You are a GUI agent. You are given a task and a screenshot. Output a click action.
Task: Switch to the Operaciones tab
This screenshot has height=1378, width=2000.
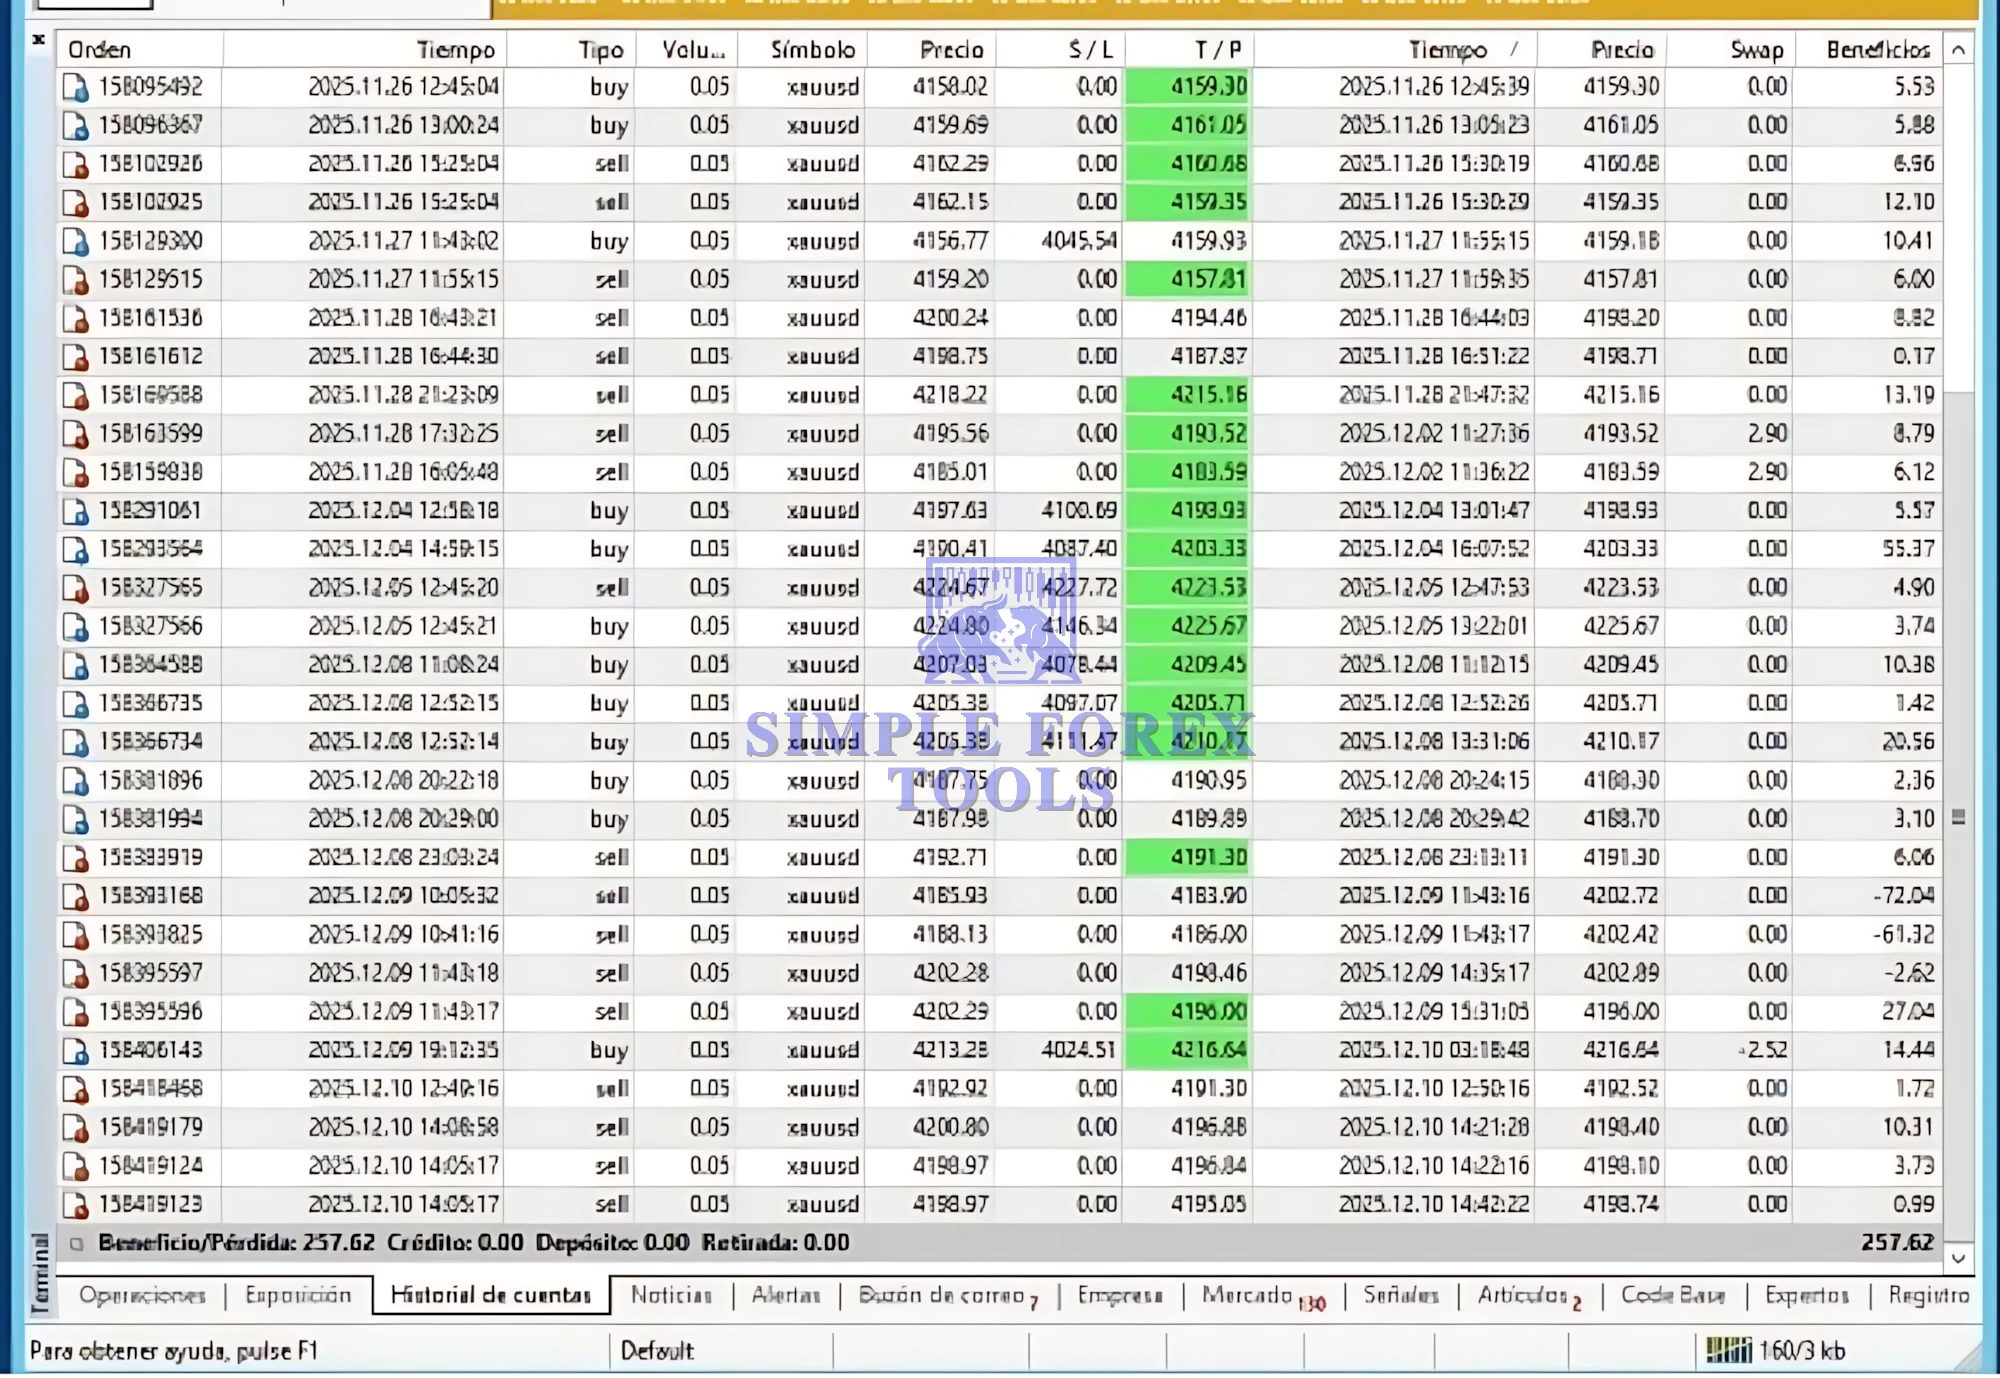[x=142, y=1296]
